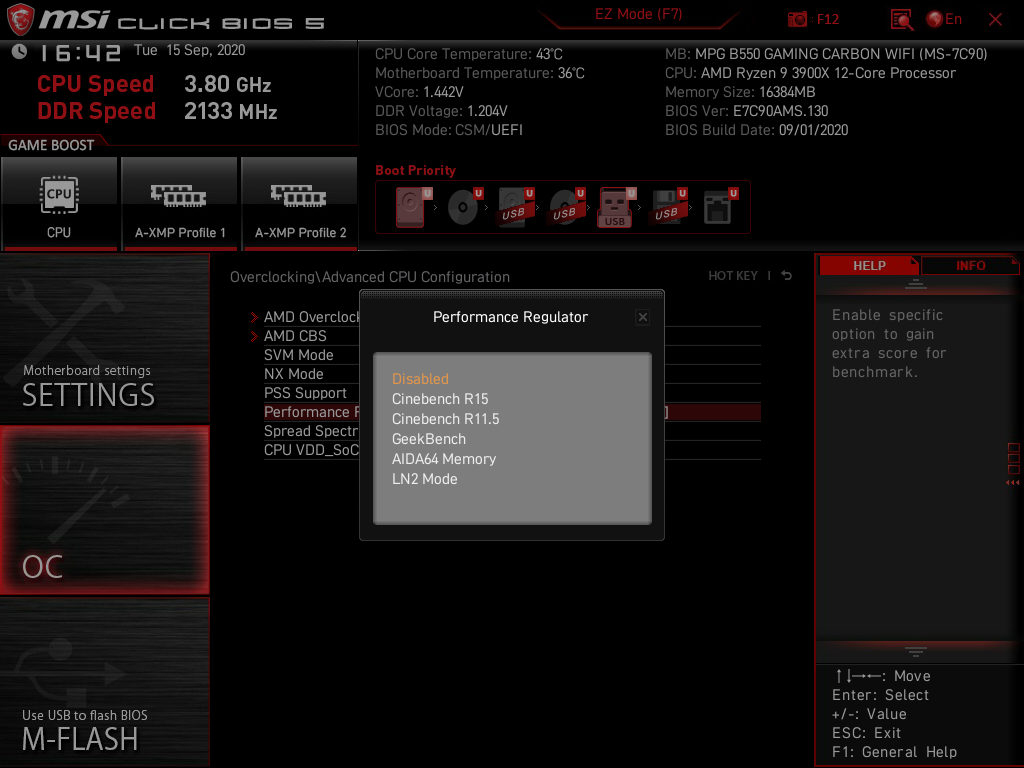Choose Disabled in Performance Regulator
This screenshot has height=768, width=1024.
(x=420, y=379)
